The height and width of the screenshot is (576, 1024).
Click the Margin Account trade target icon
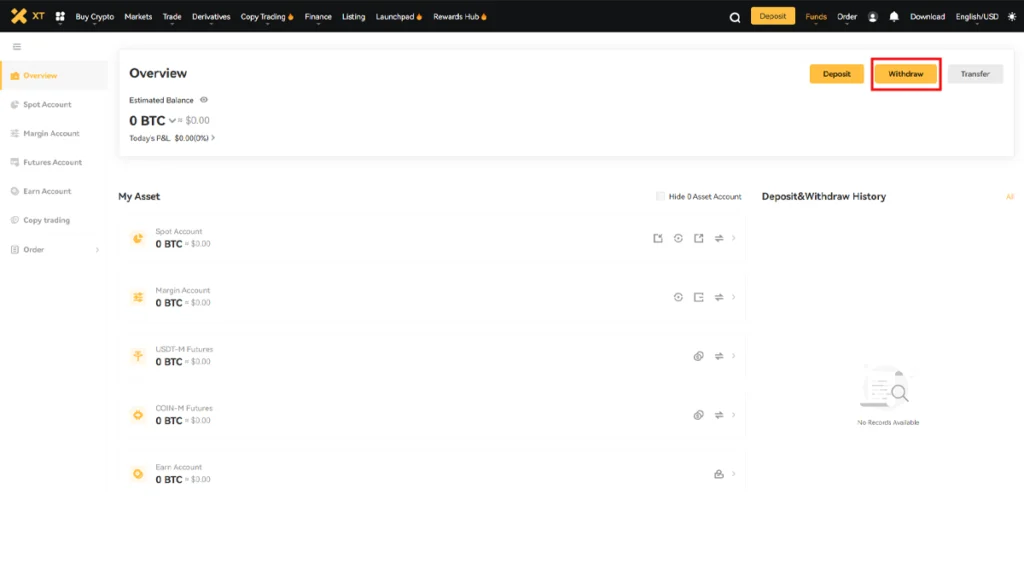[679, 297]
